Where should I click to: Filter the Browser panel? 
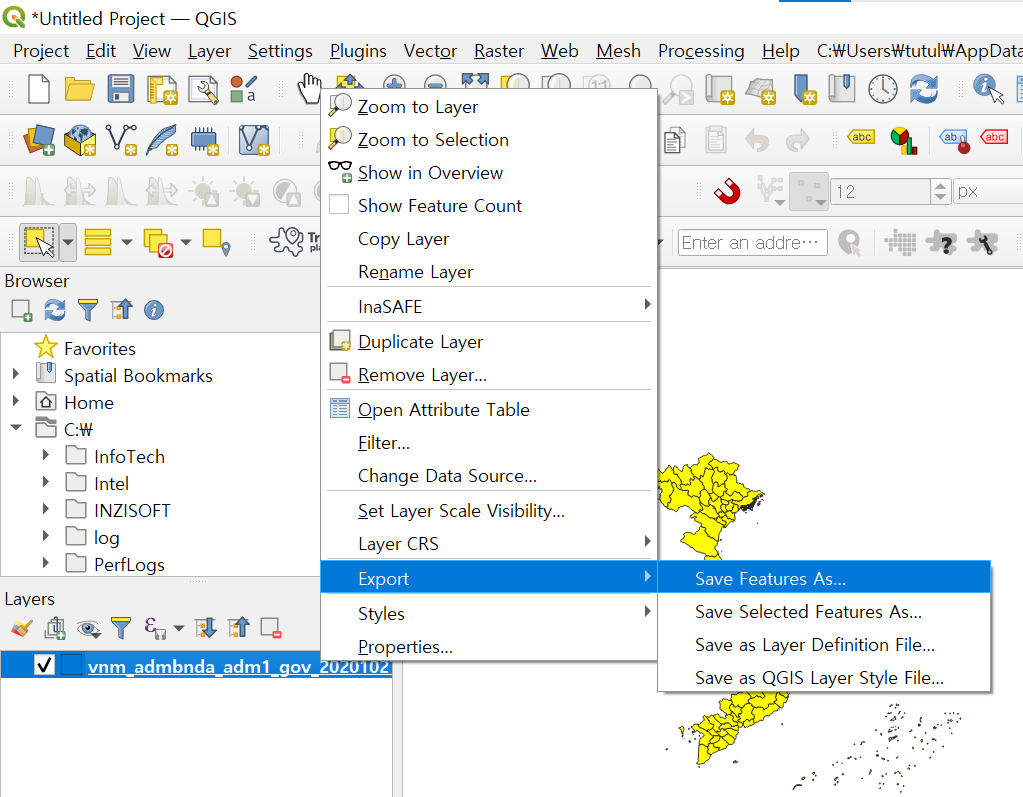click(x=87, y=310)
